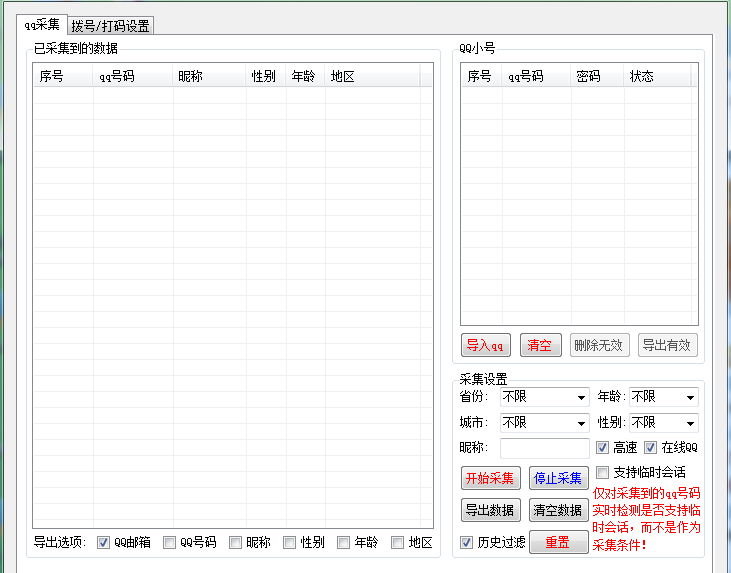Open the 性别 filter dropdown
731x573 pixels.
click(663, 423)
